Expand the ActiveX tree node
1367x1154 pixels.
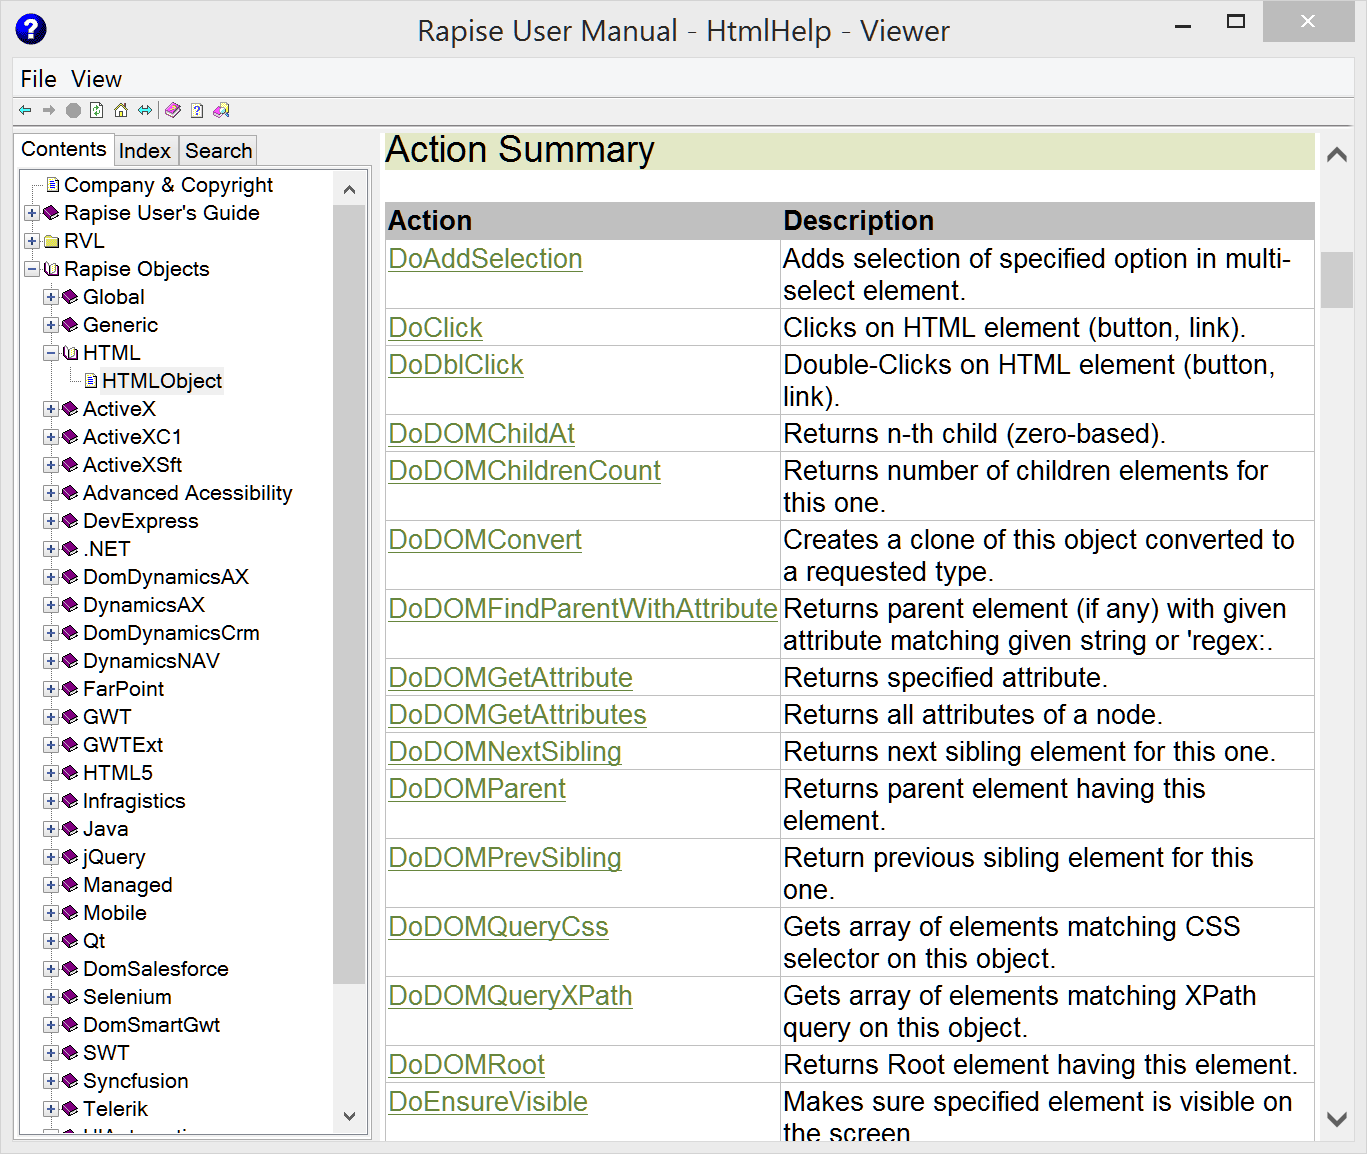click(x=51, y=409)
